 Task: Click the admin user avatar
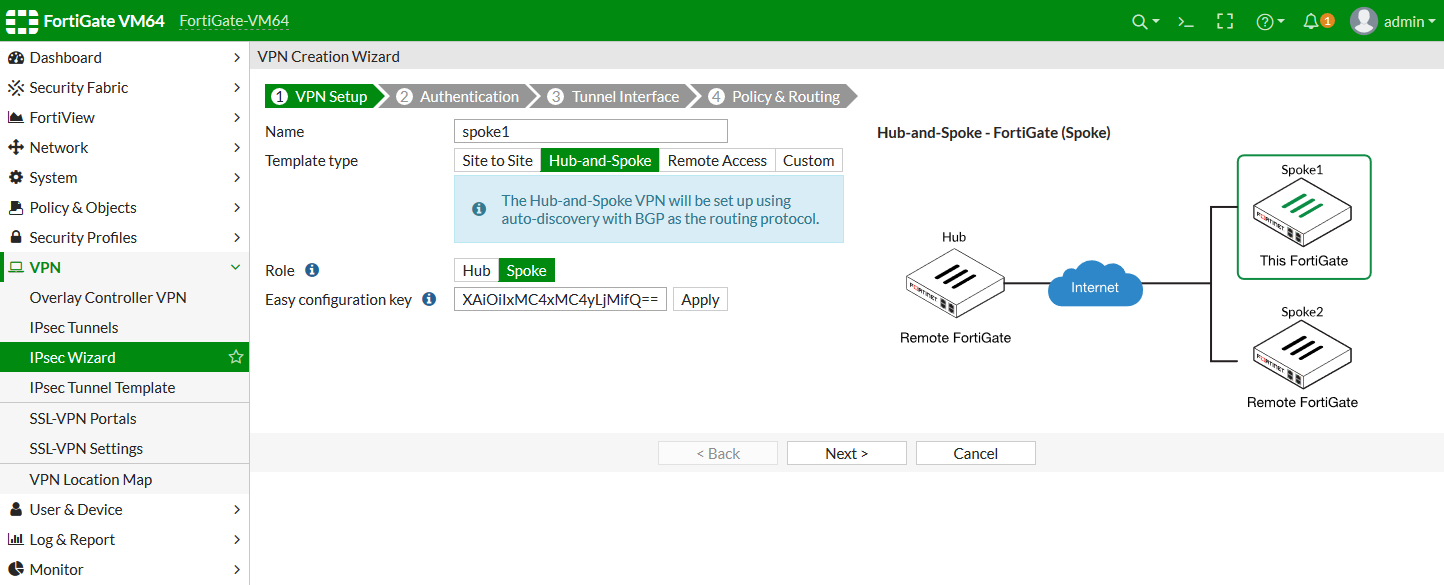coord(1364,21)
